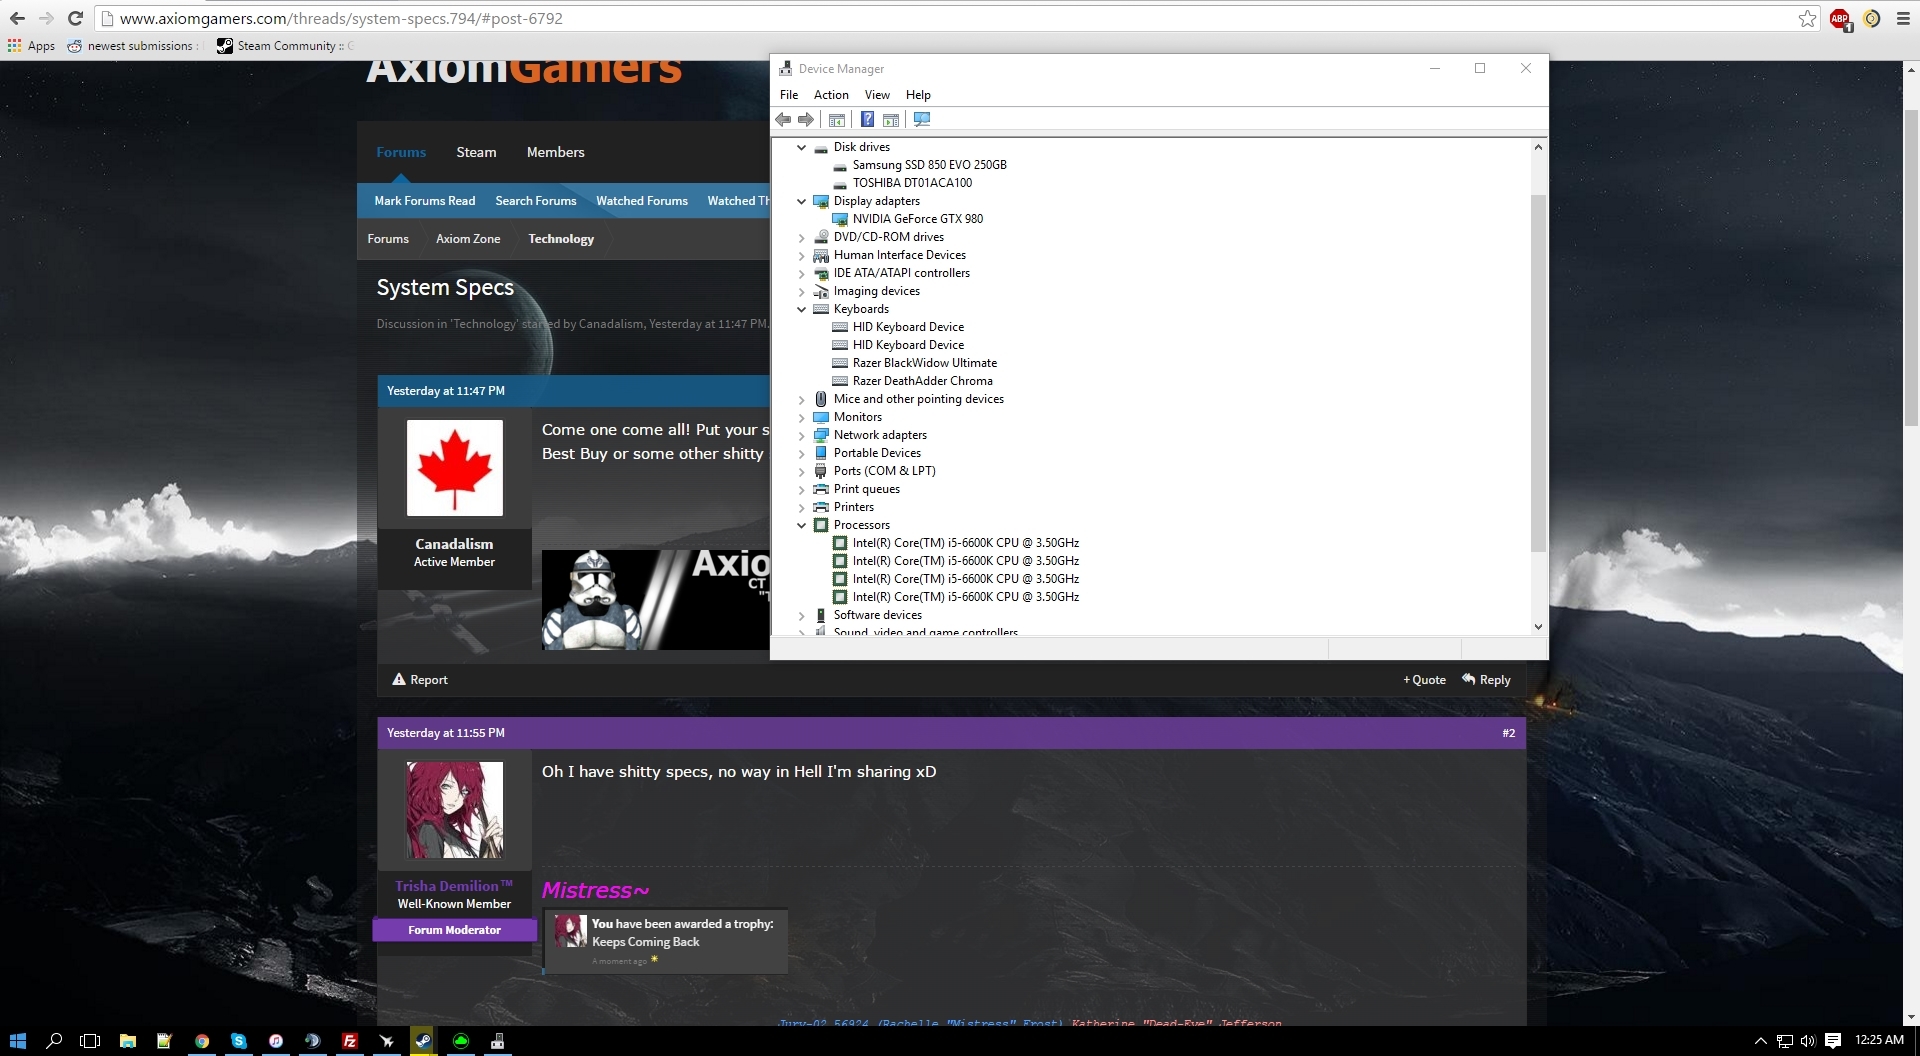Image resolution: width=1920 pixels, height=1056 pixels.
Task: Collapse the Processors category
Action: point(801,525)
